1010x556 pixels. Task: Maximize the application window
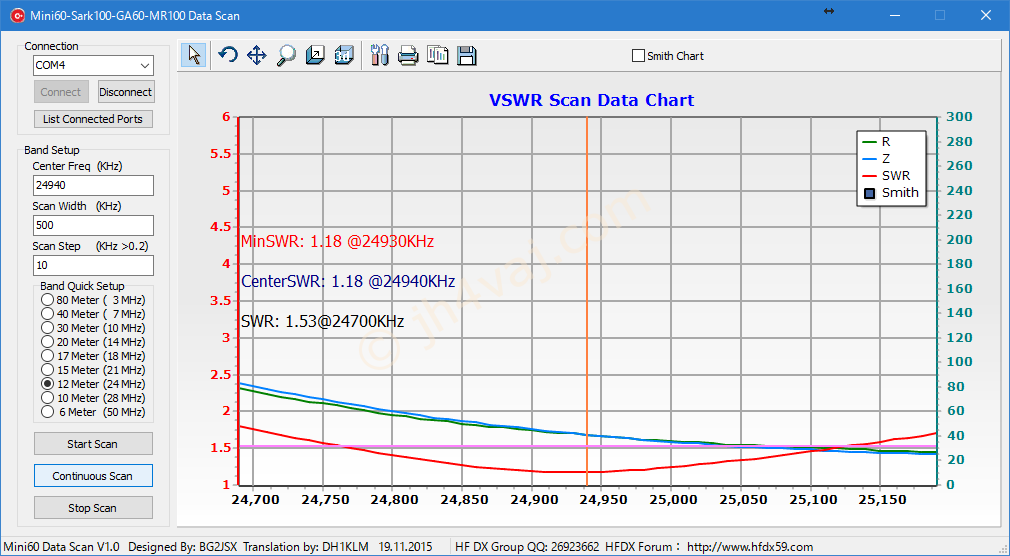tap(940, 15)
